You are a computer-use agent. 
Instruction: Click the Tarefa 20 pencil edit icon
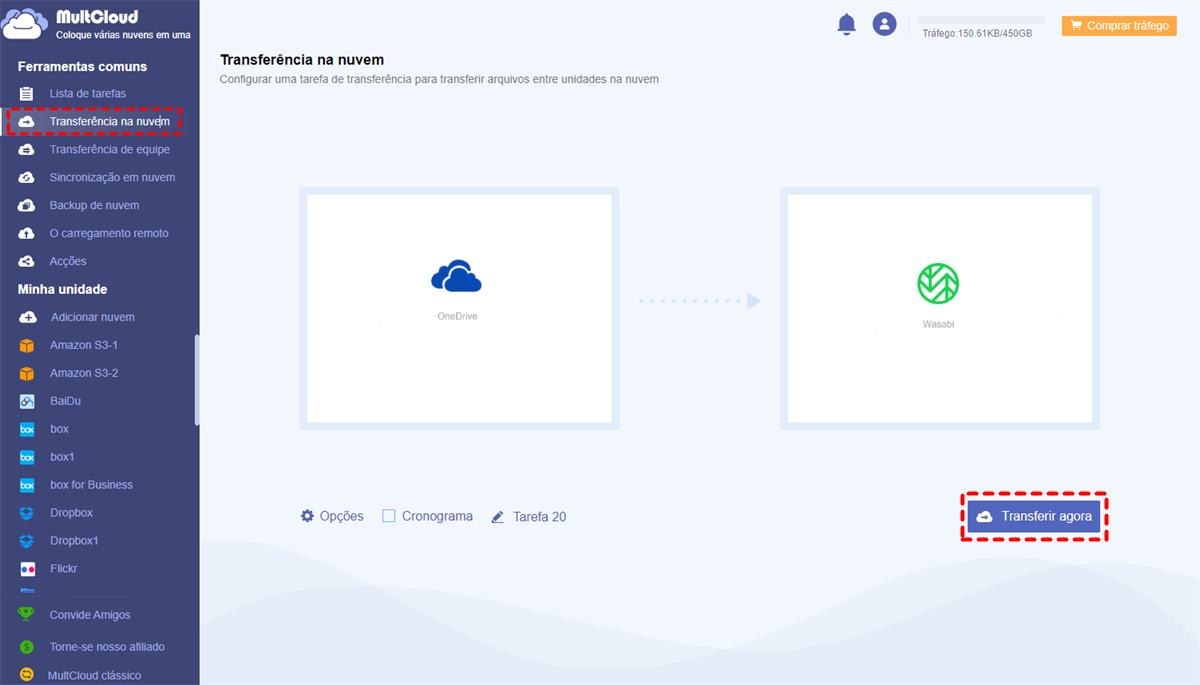click(498, 518)
